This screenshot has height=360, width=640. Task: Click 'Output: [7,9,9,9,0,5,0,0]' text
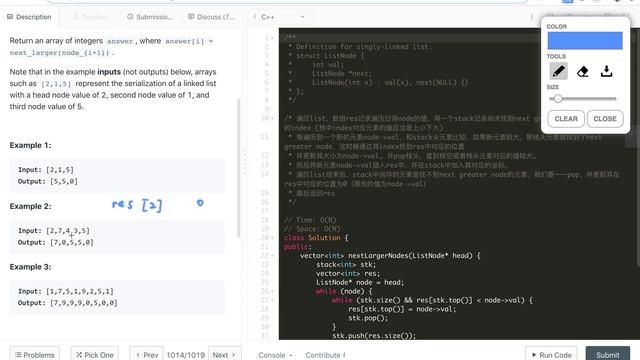click(x=68, y=303)
